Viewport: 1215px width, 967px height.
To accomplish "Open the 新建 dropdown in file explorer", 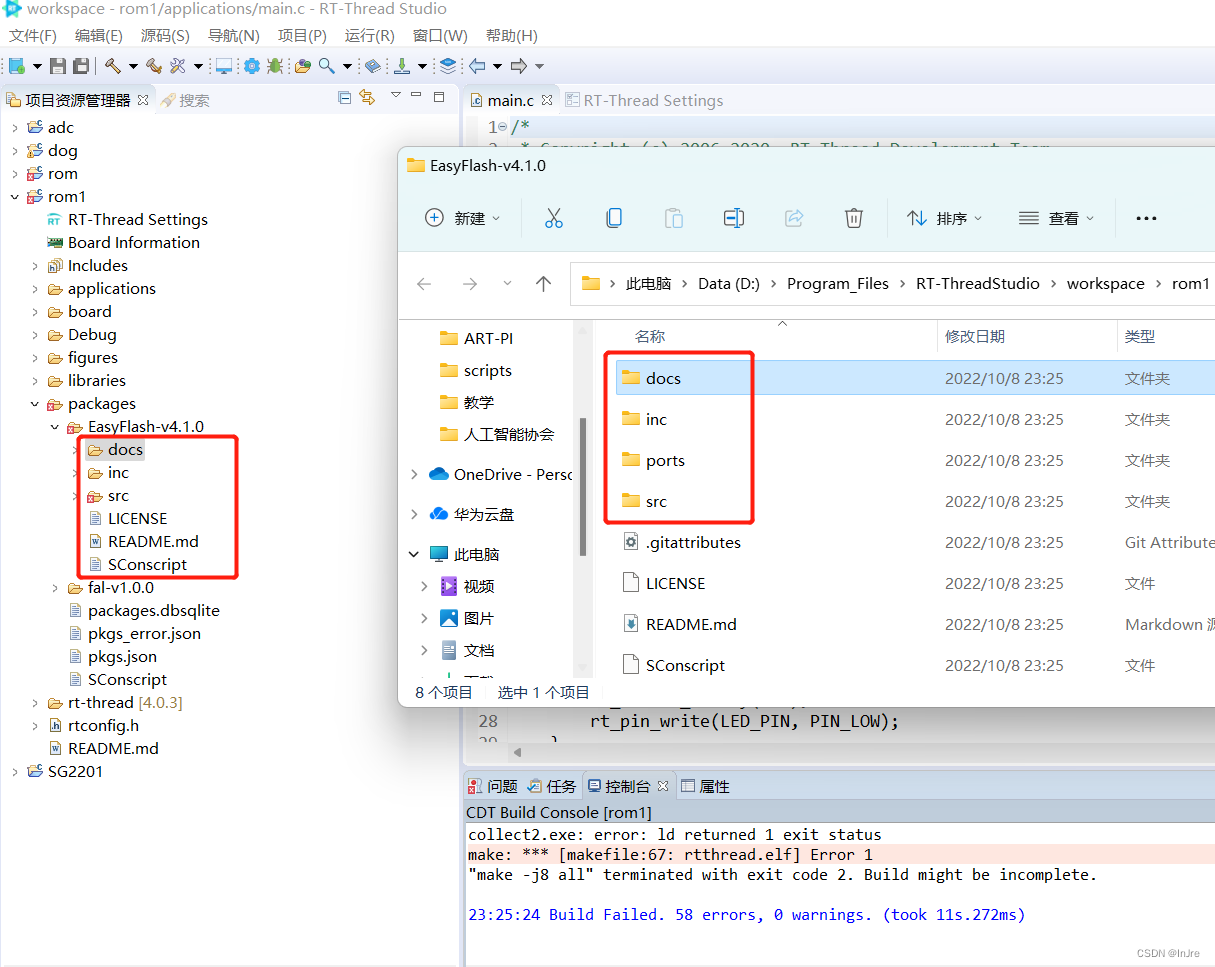I will pyautogui.click(x=463, y=218).
